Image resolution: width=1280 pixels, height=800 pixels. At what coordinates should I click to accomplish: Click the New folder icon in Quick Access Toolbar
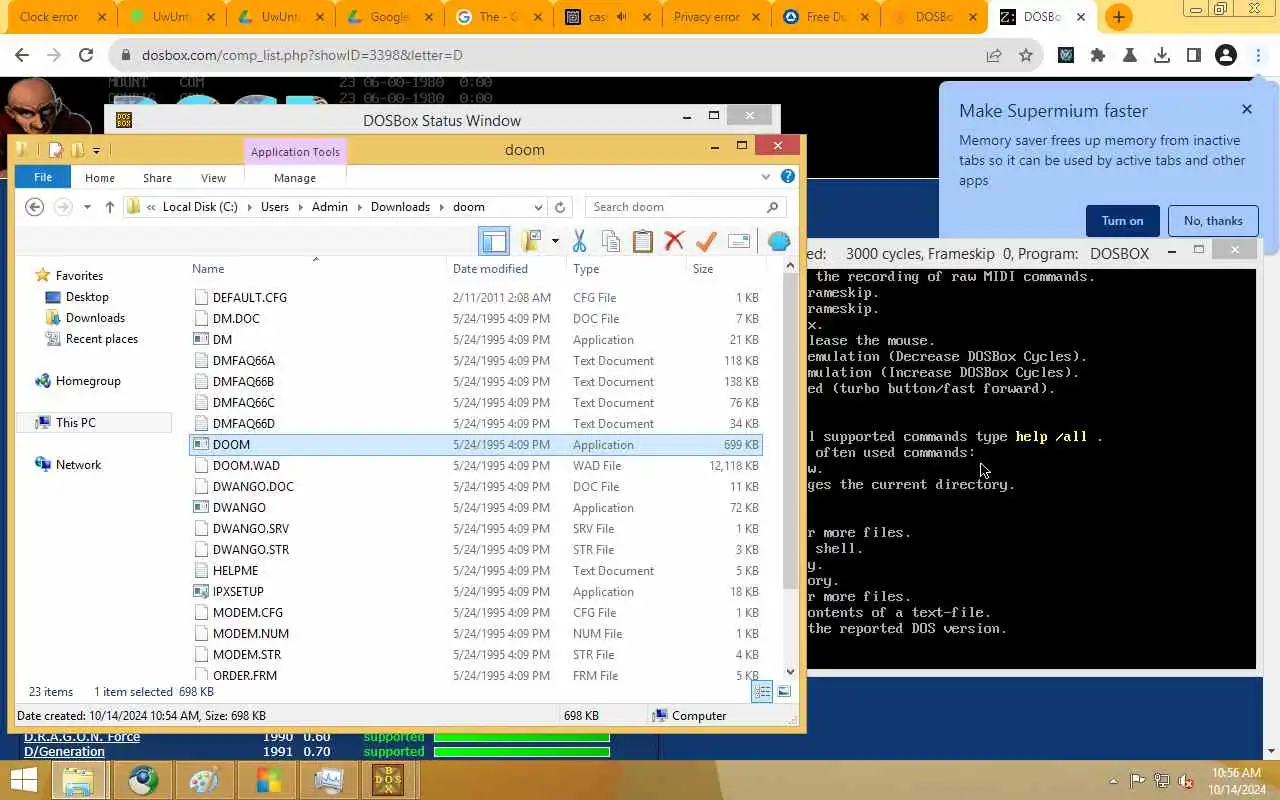click(x=77, y=150)
